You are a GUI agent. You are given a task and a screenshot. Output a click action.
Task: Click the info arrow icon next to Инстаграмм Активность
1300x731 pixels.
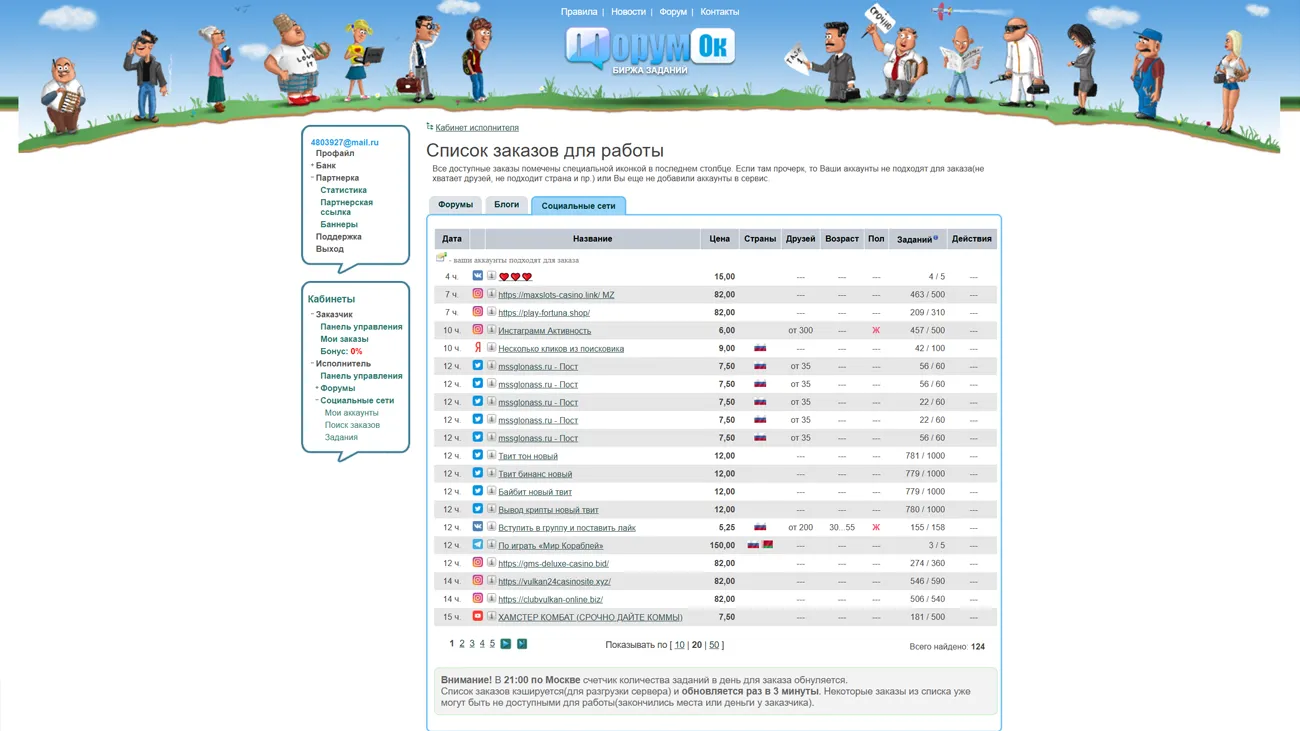coord(491,330)
